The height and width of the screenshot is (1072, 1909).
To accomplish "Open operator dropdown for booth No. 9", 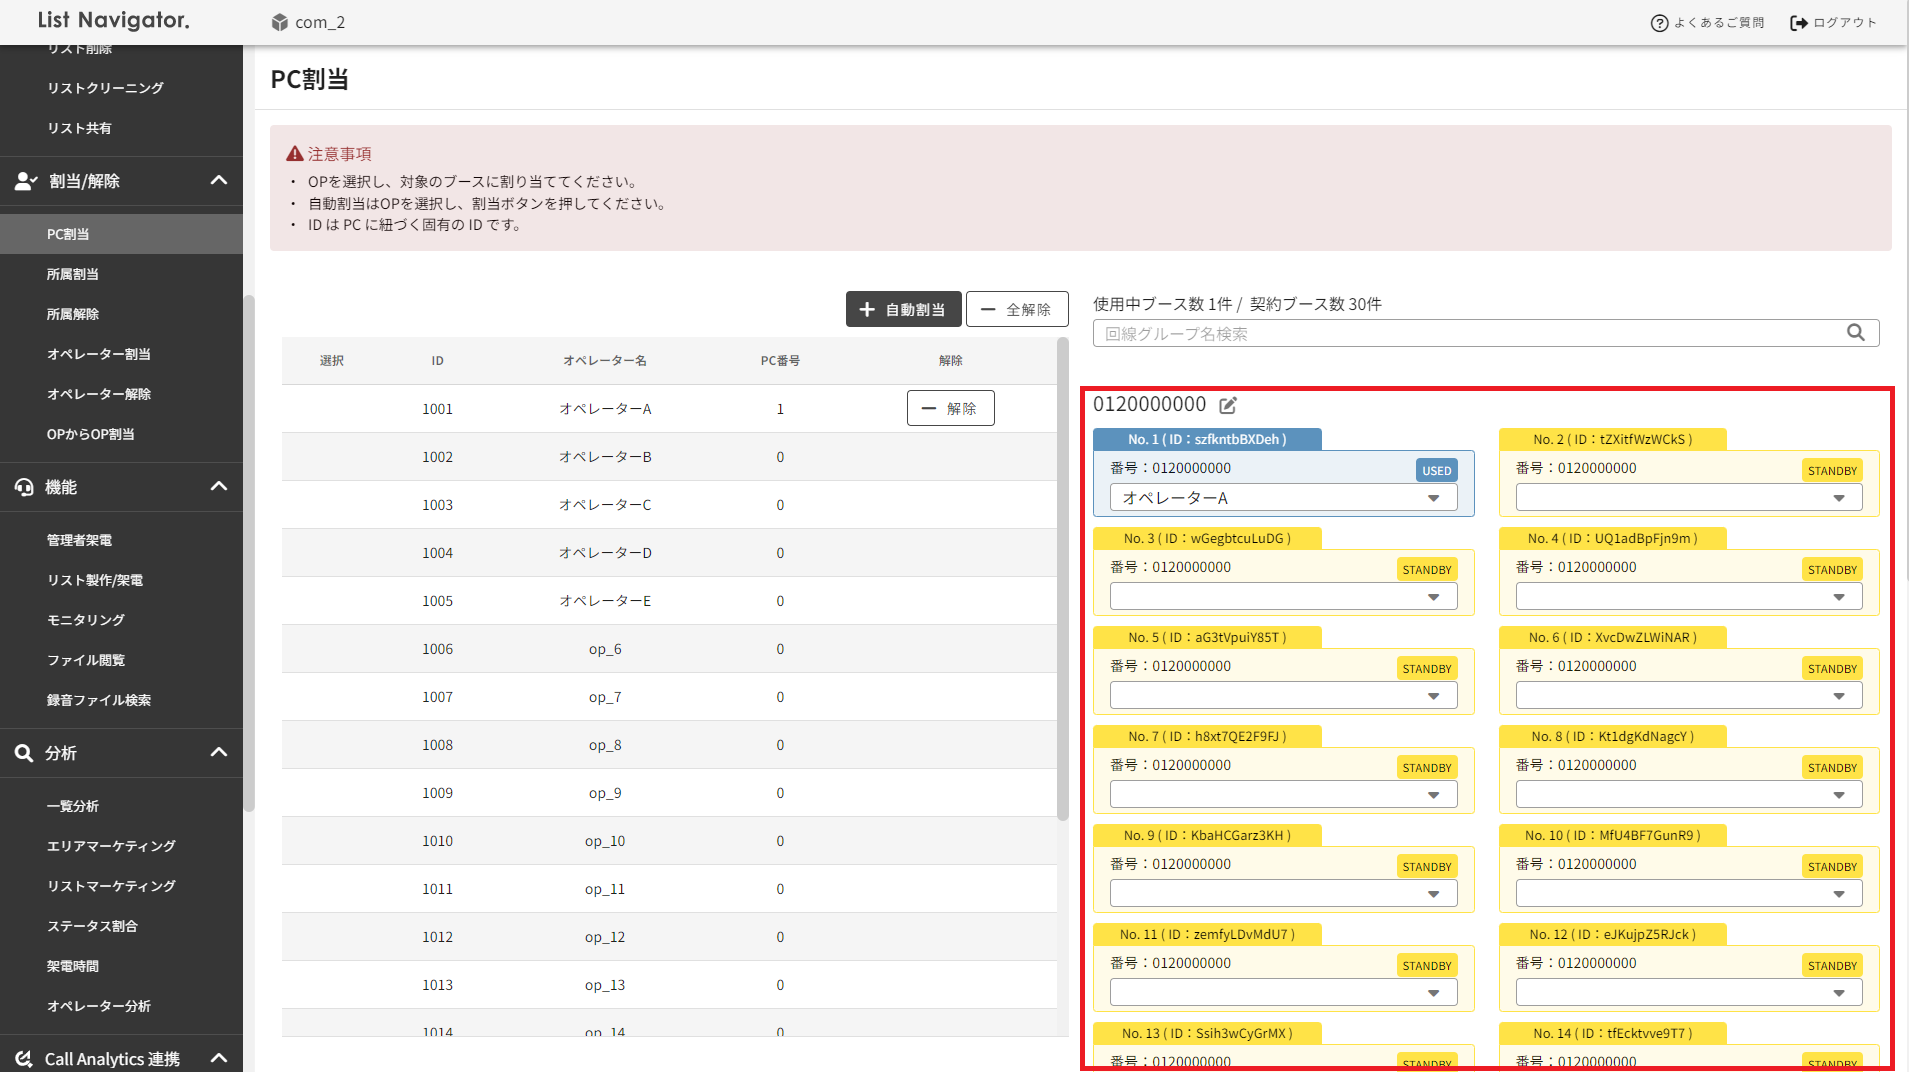I will click(1283, 894).
